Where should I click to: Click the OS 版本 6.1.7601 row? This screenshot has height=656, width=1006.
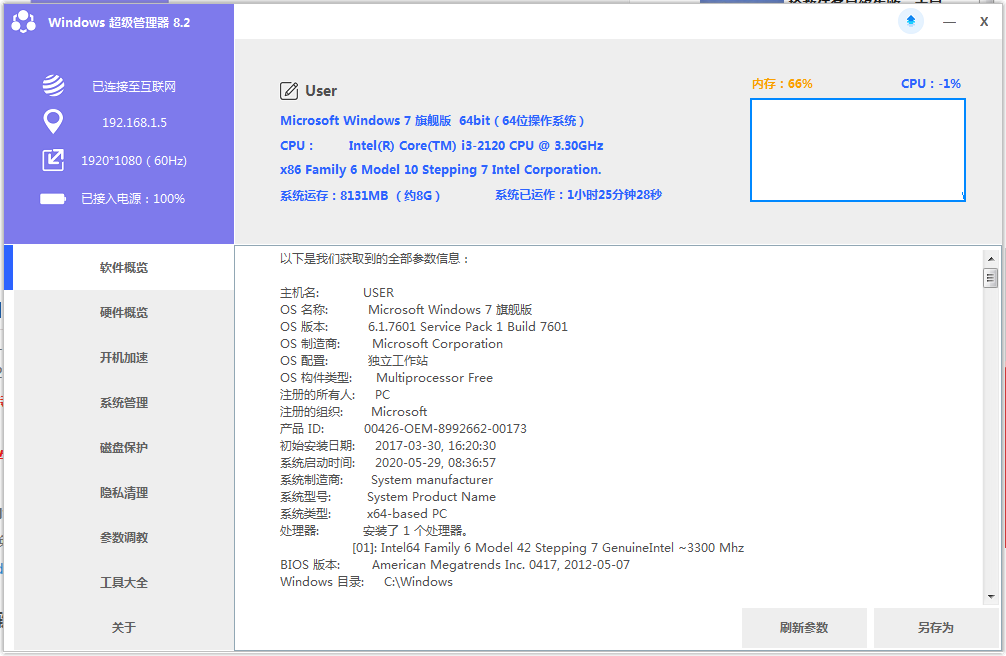click(x=423, y=327)
